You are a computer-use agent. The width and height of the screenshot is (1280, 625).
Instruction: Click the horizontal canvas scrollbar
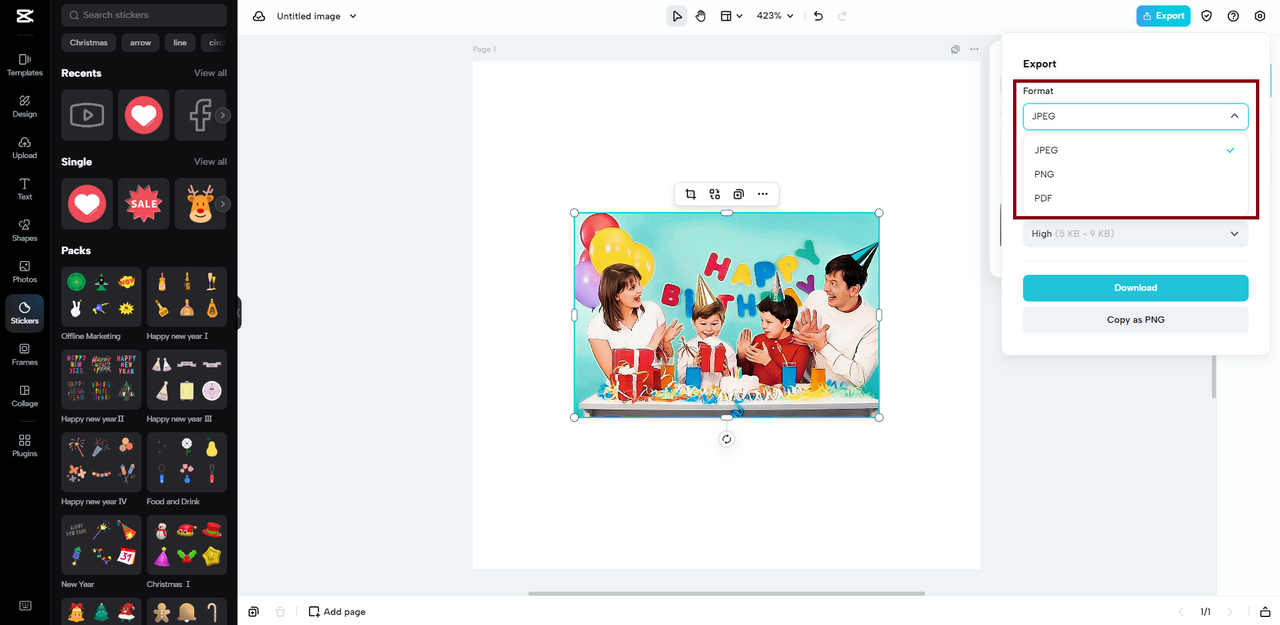(x=726, y=594)
